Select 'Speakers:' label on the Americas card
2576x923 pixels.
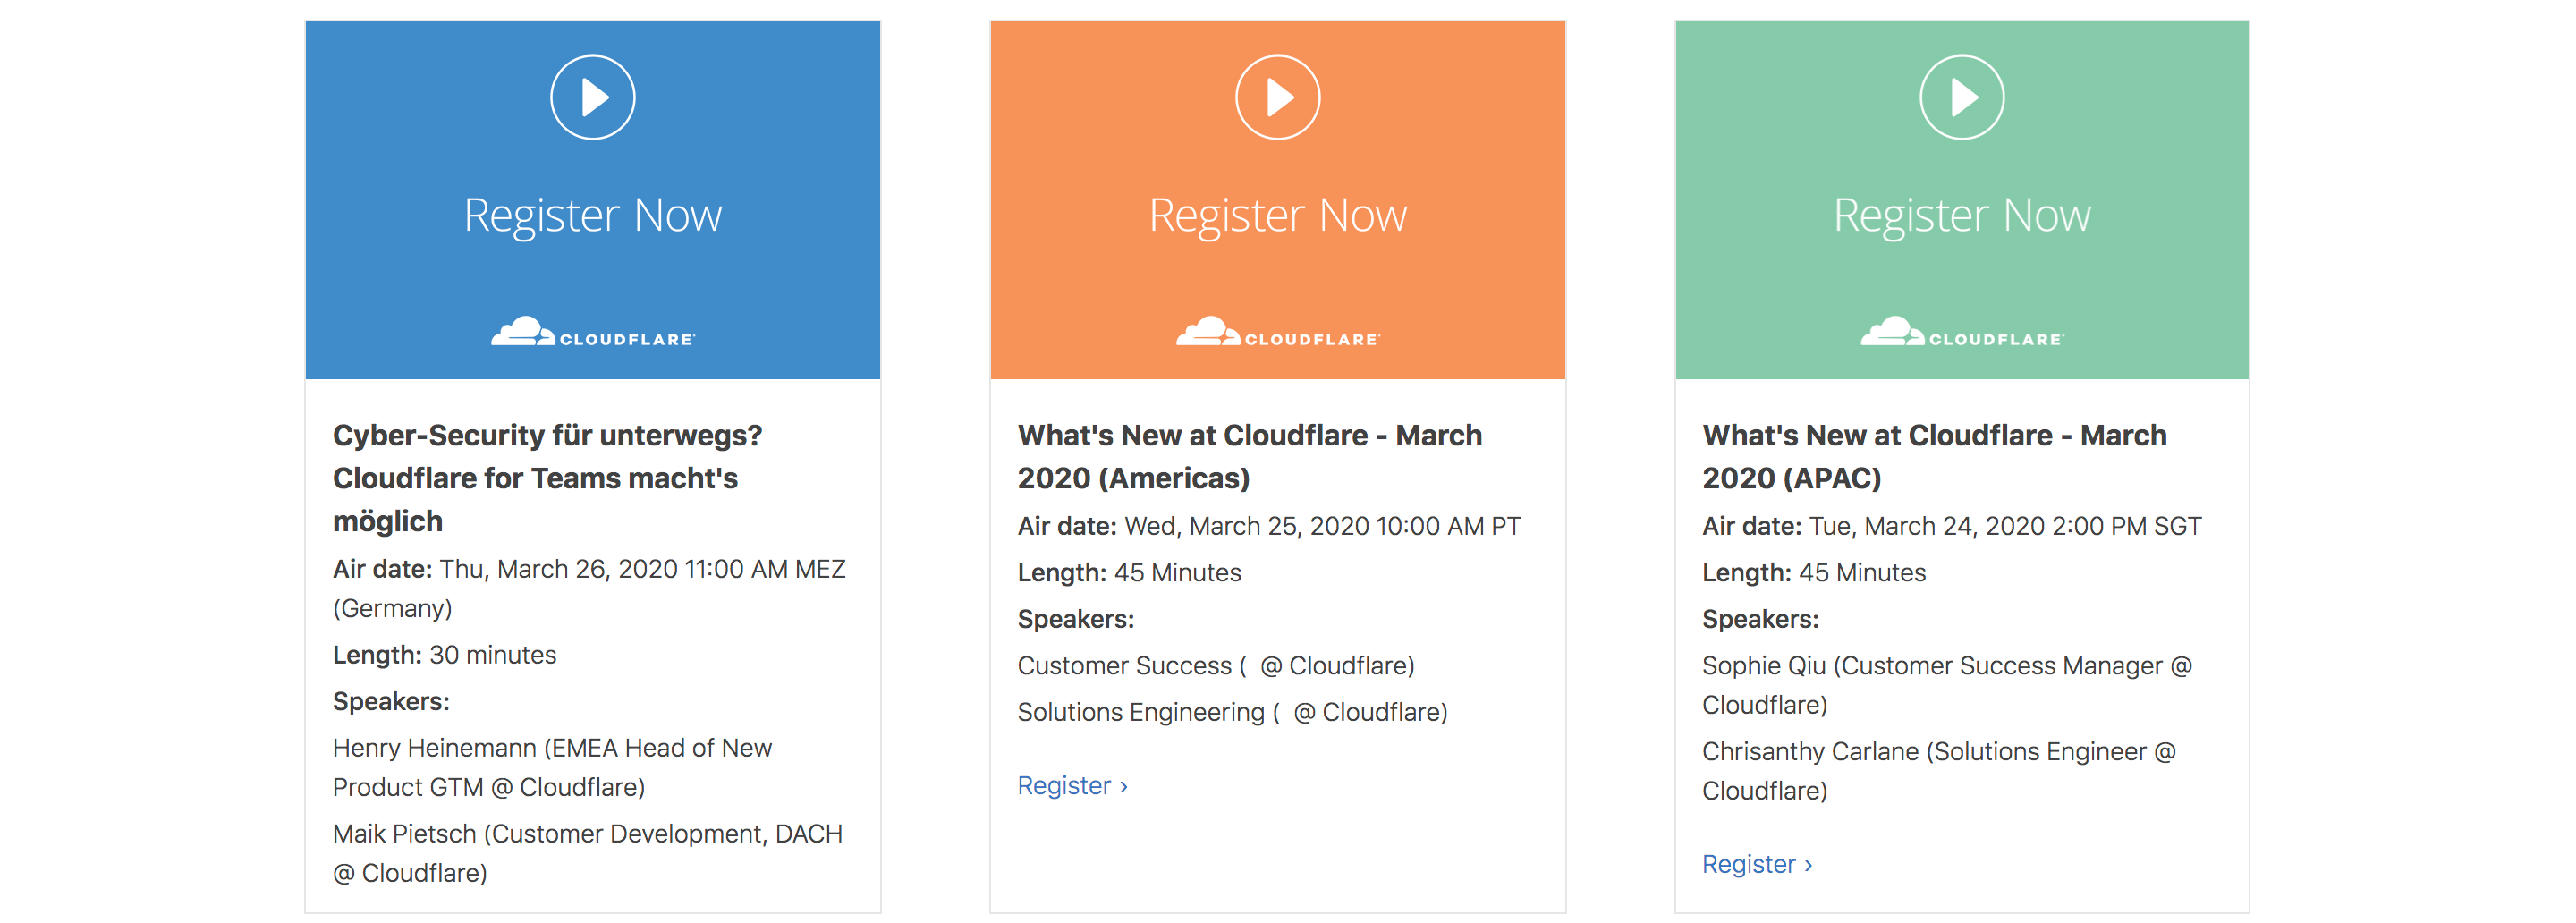1076,620
